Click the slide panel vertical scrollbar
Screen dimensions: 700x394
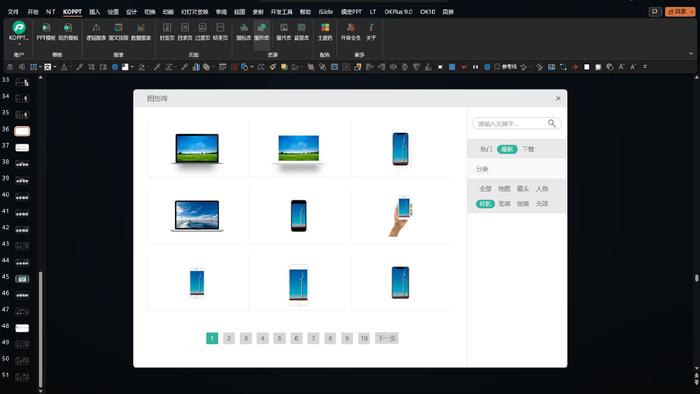pos(40,328)
